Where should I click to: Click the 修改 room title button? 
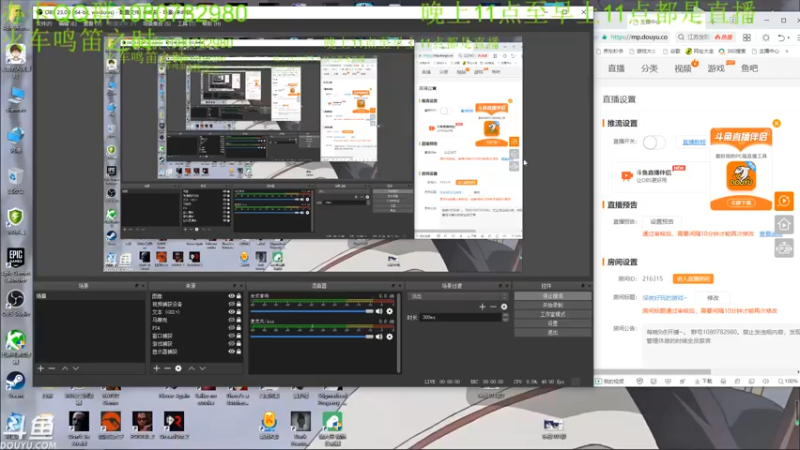tap(713, 297)
